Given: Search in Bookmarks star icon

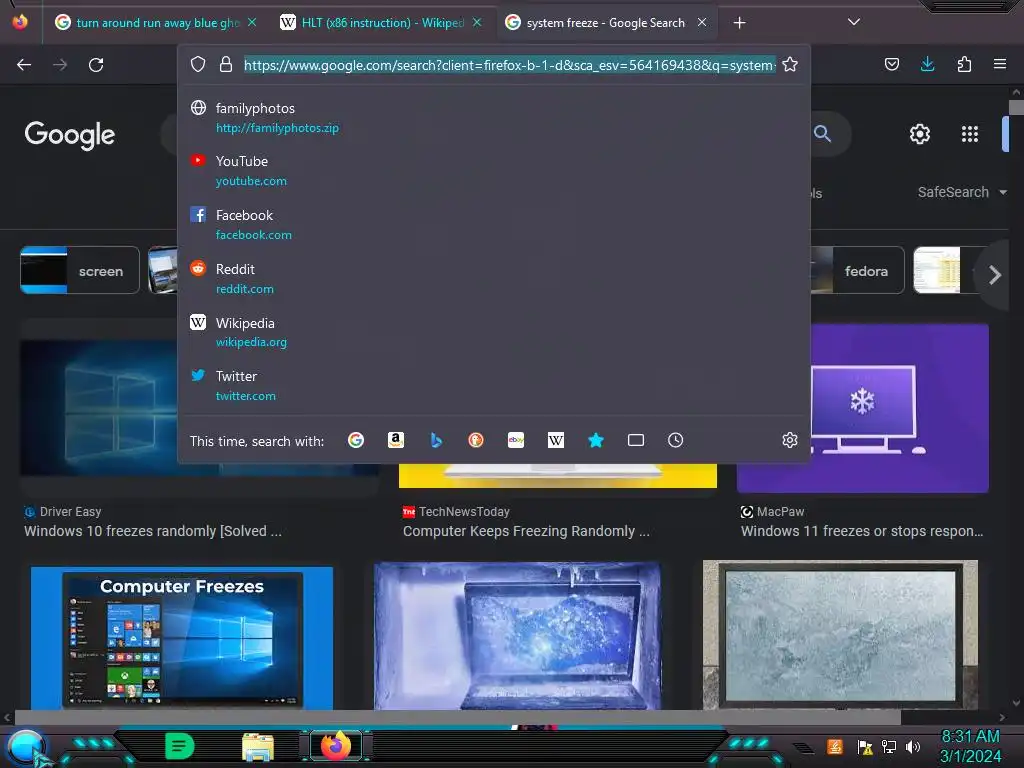Looking at the screenshot, I should click(596, 440).
